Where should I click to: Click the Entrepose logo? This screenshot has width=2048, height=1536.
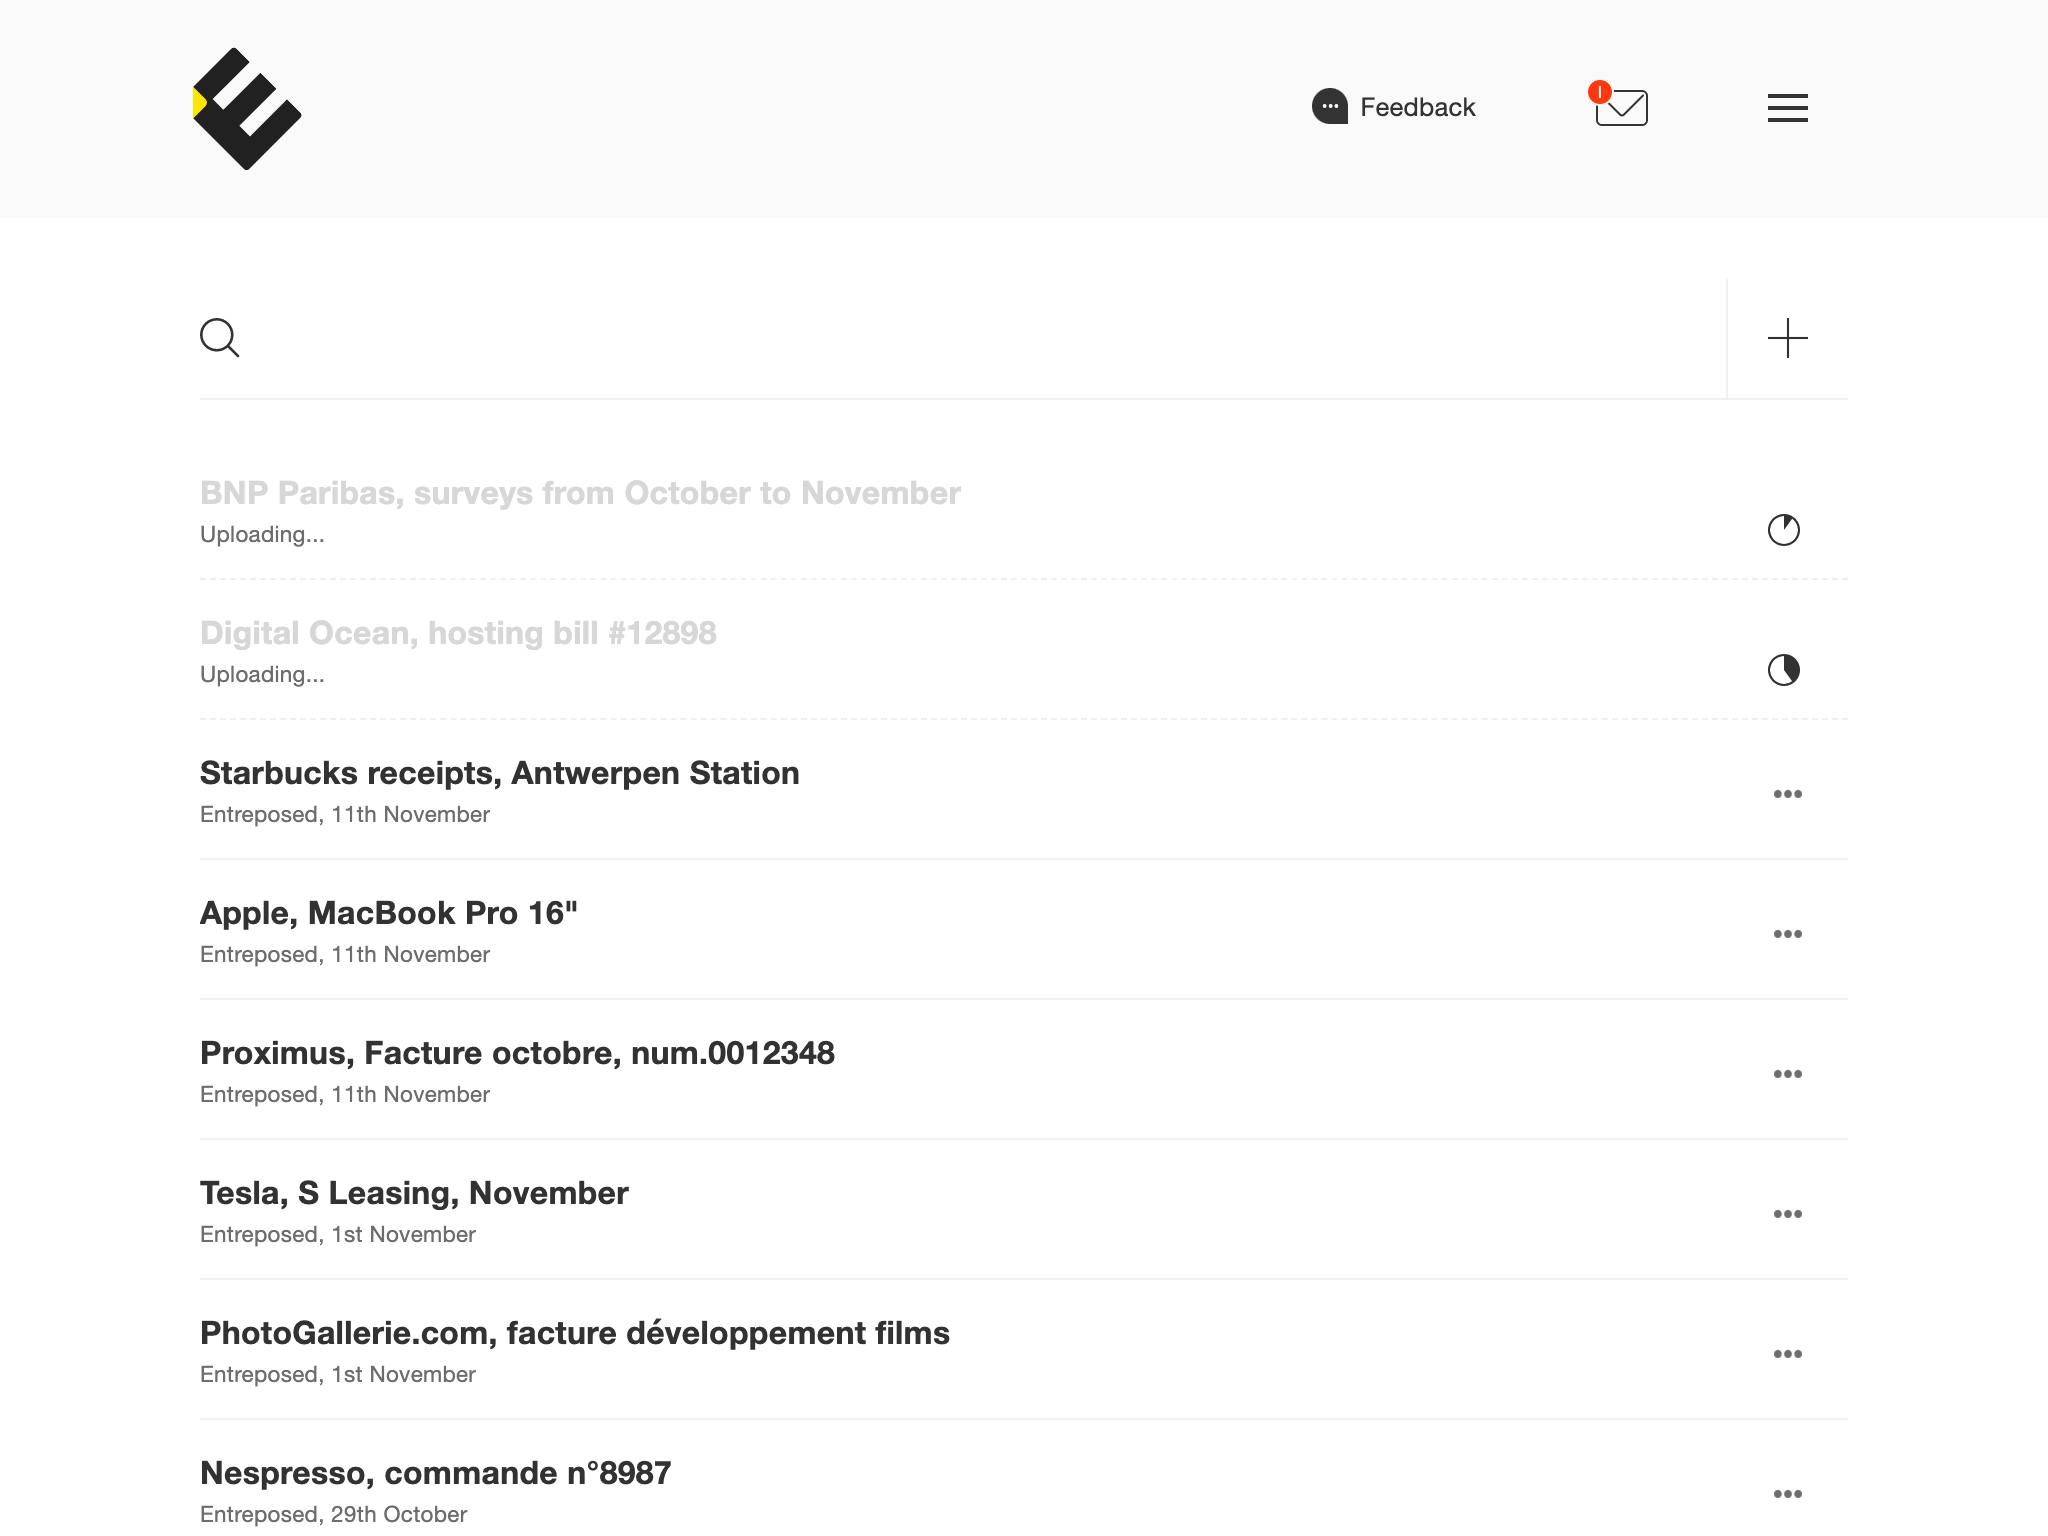246,108
